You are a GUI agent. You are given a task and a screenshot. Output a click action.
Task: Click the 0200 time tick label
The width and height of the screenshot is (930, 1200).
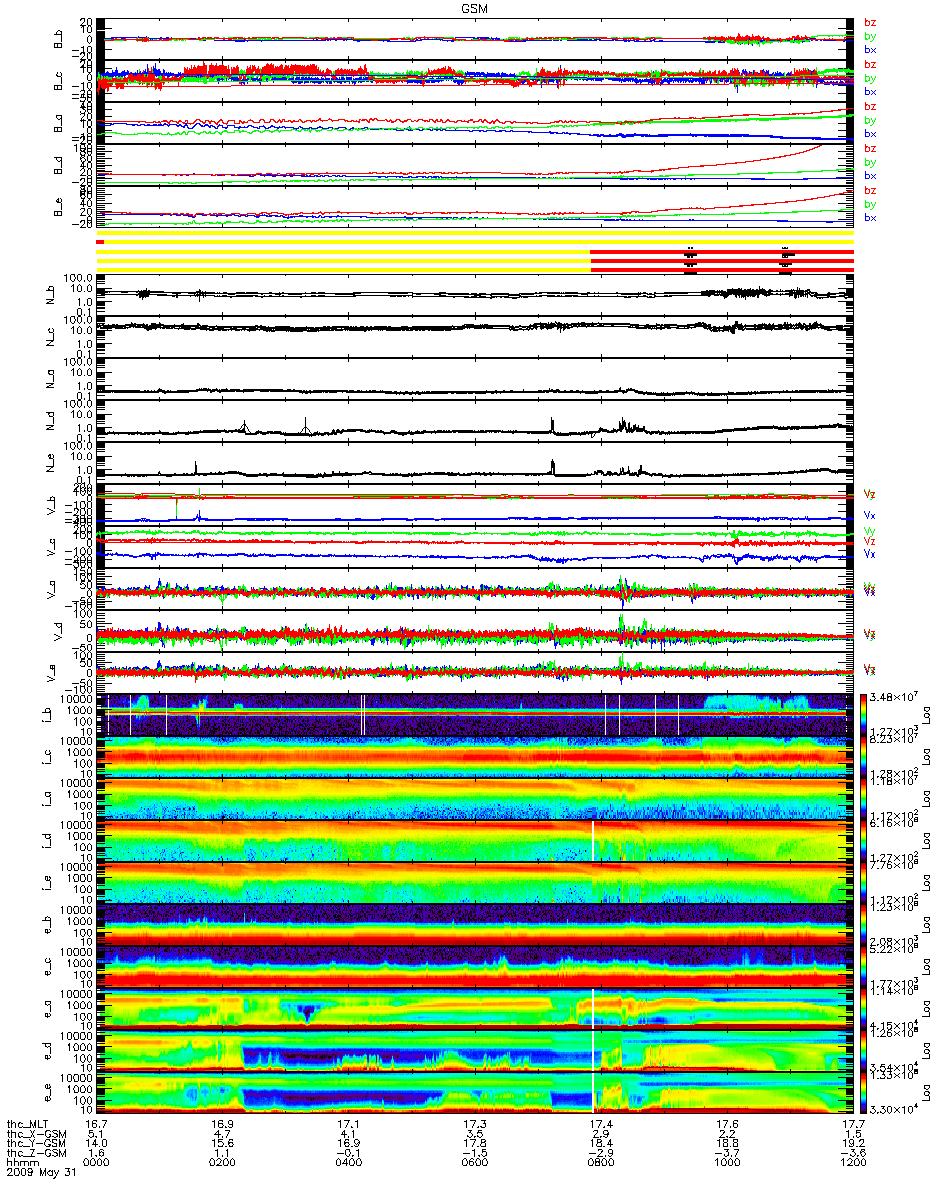[x=223, y=1163]
